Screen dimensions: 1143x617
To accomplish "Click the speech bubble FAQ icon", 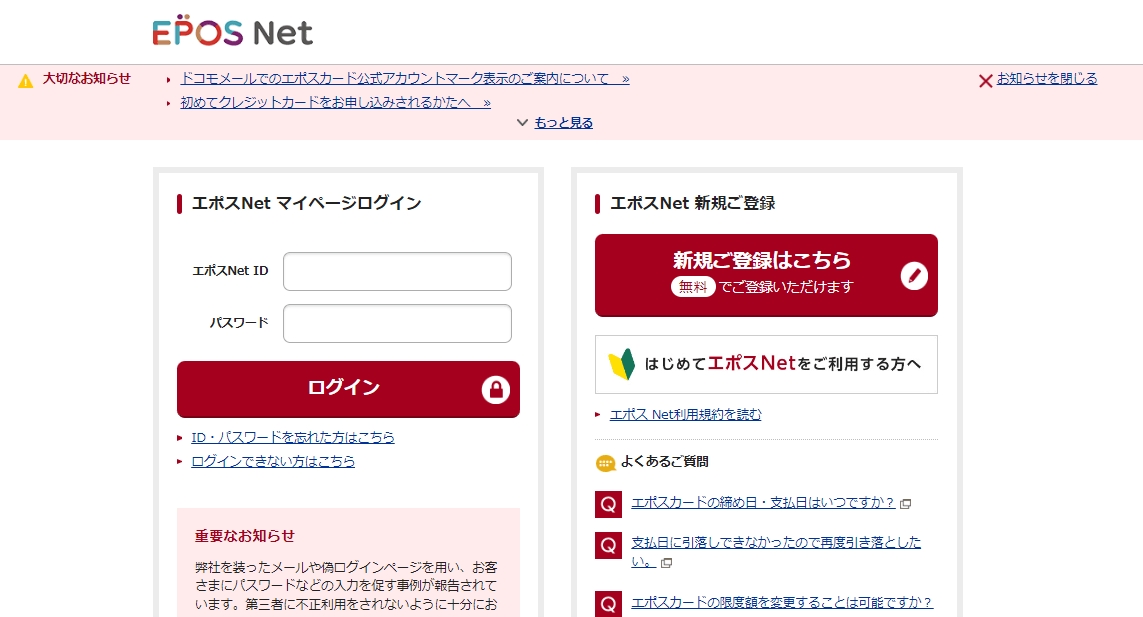I will [605, 463].
